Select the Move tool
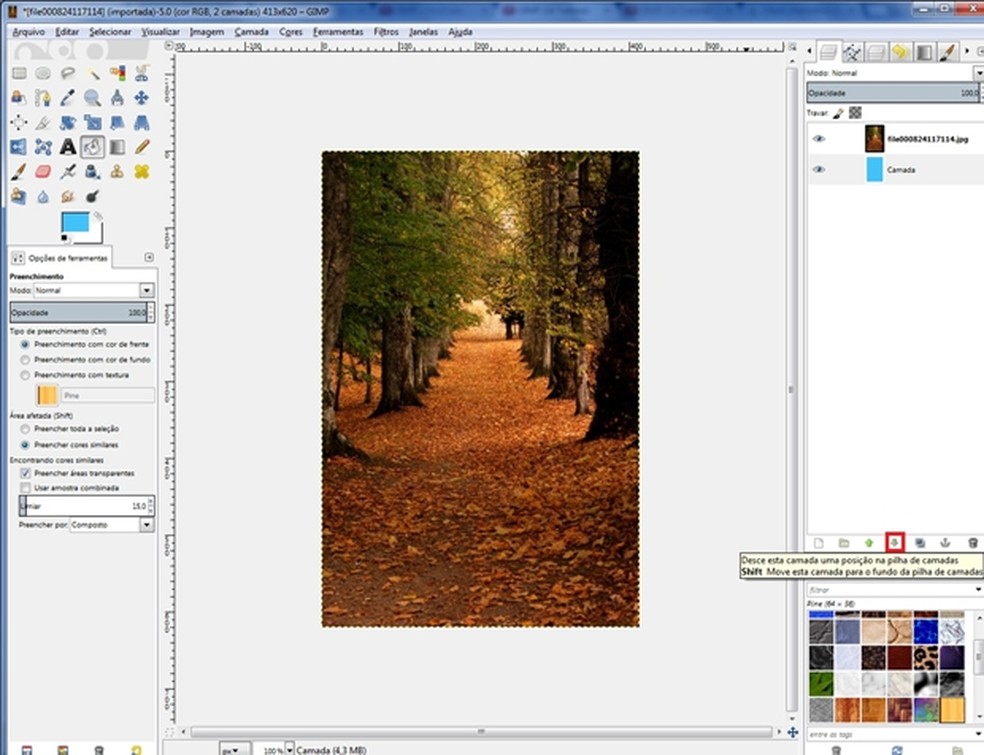This screenshot has width=984, height=755. pos(142,98)
